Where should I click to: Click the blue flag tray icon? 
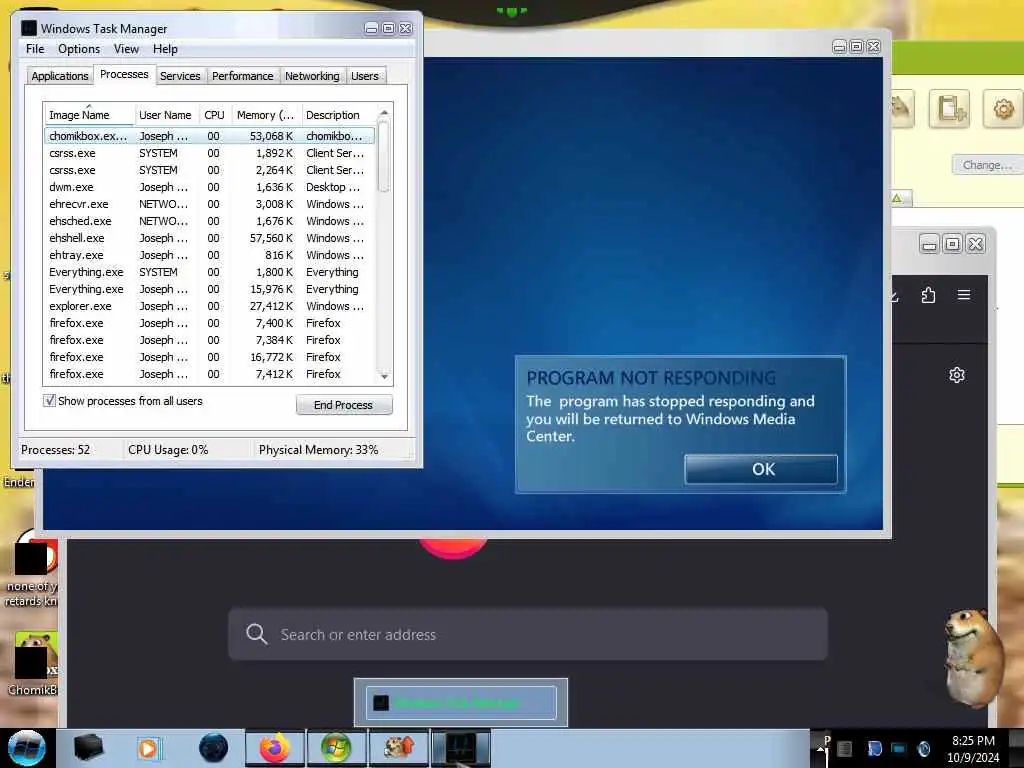[x=874, y=748]
